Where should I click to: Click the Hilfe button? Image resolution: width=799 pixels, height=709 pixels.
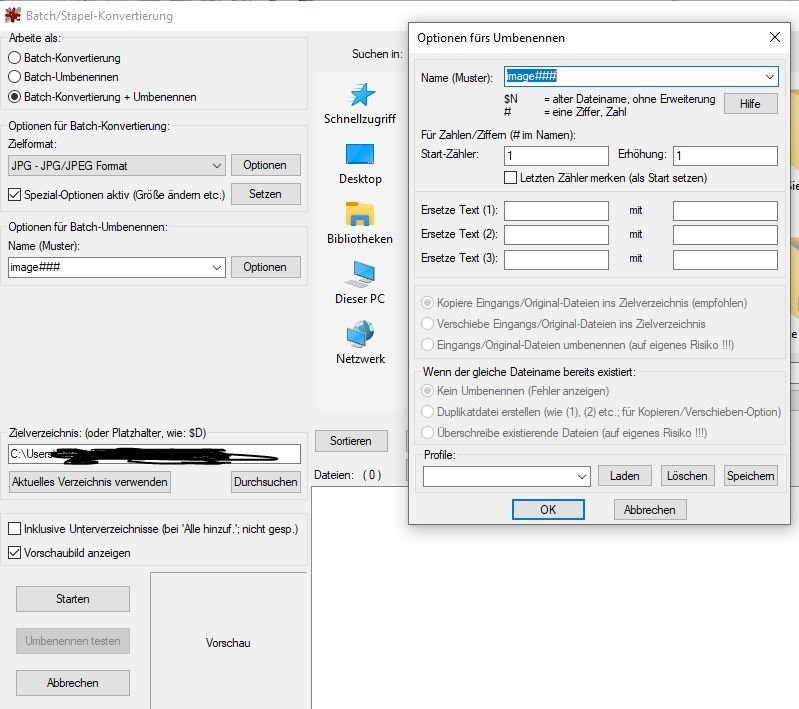750,103
